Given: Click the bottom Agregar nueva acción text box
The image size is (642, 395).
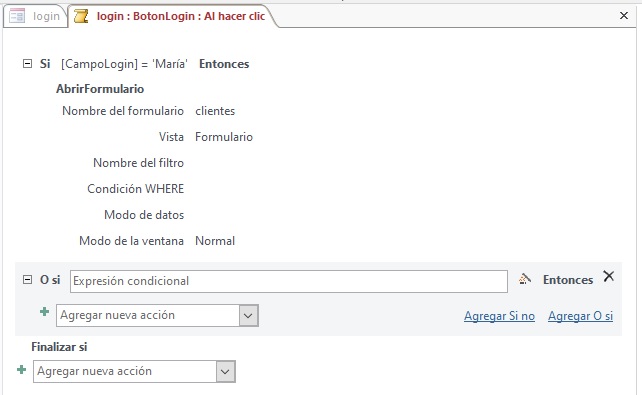Looking at the screenshot, I should pos(125,372).
